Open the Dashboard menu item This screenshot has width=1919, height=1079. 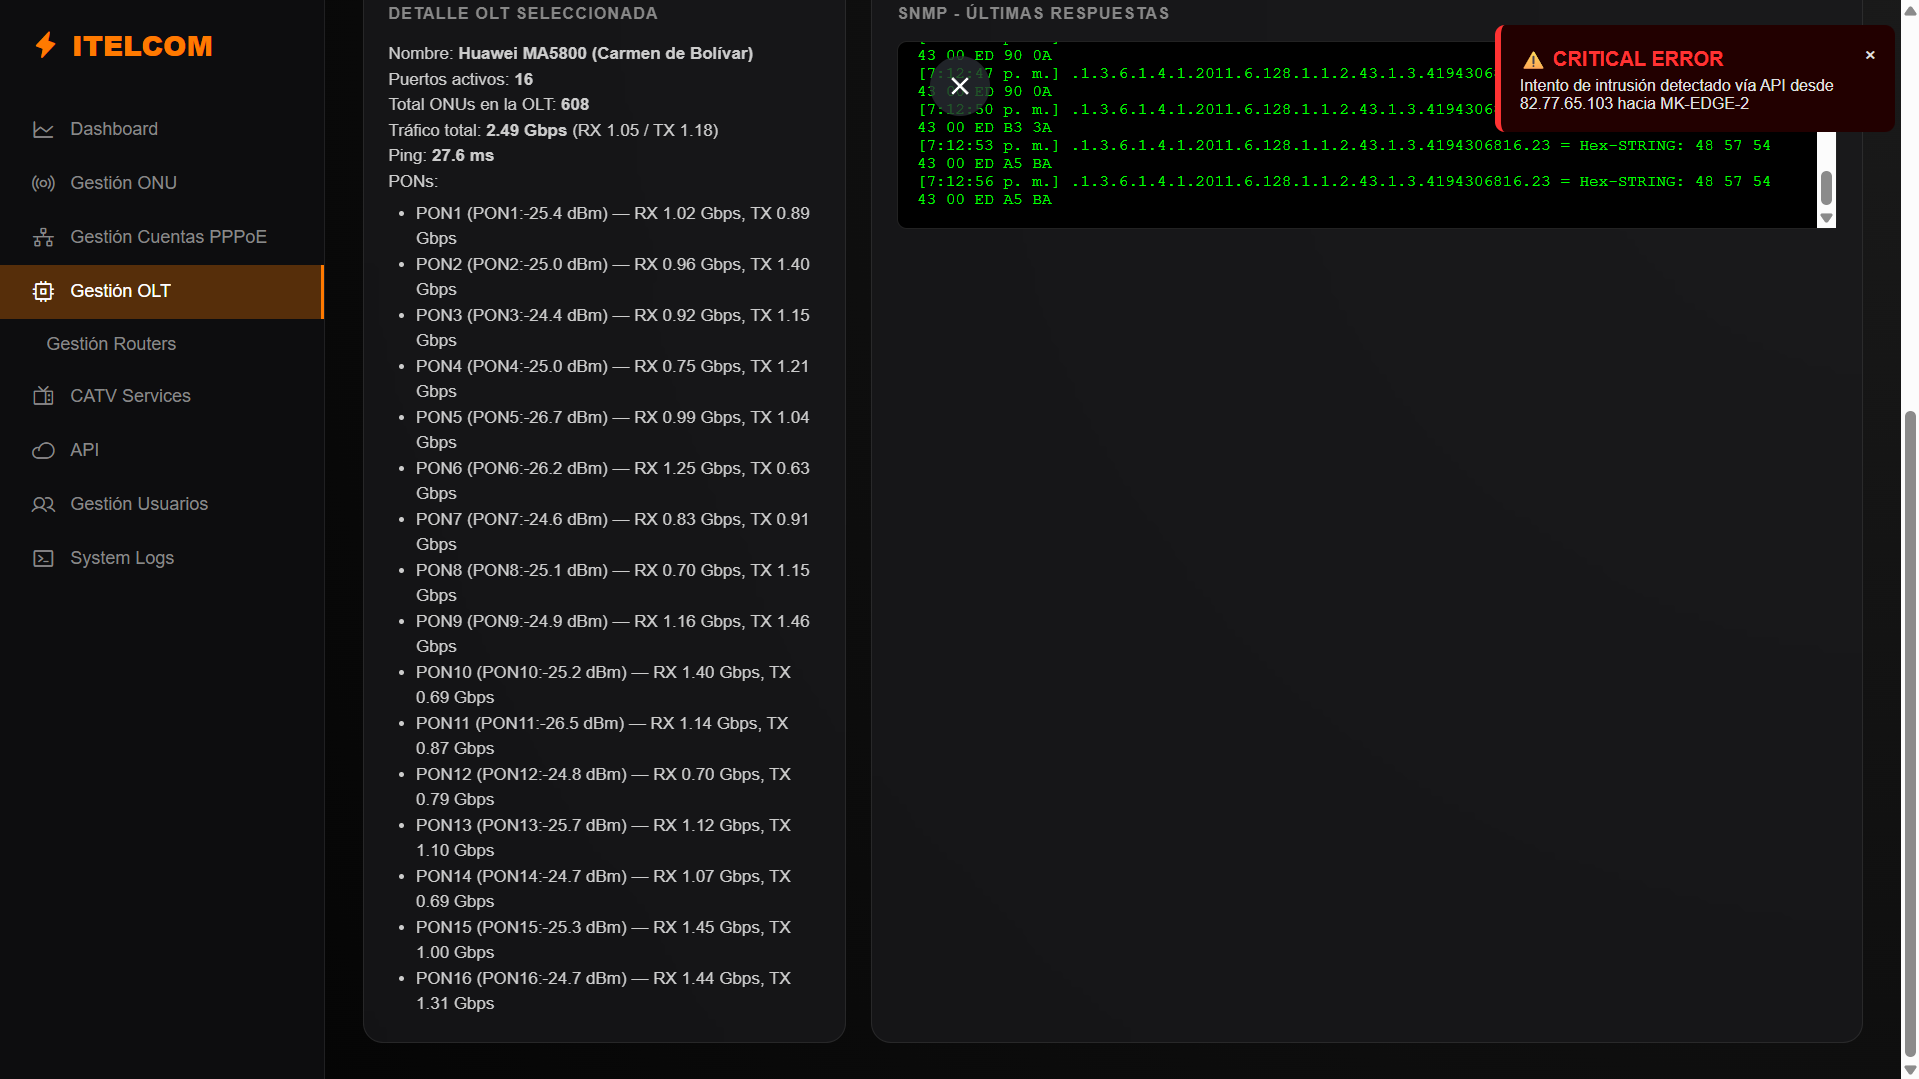pyautogui.click(x=162, y=129)
